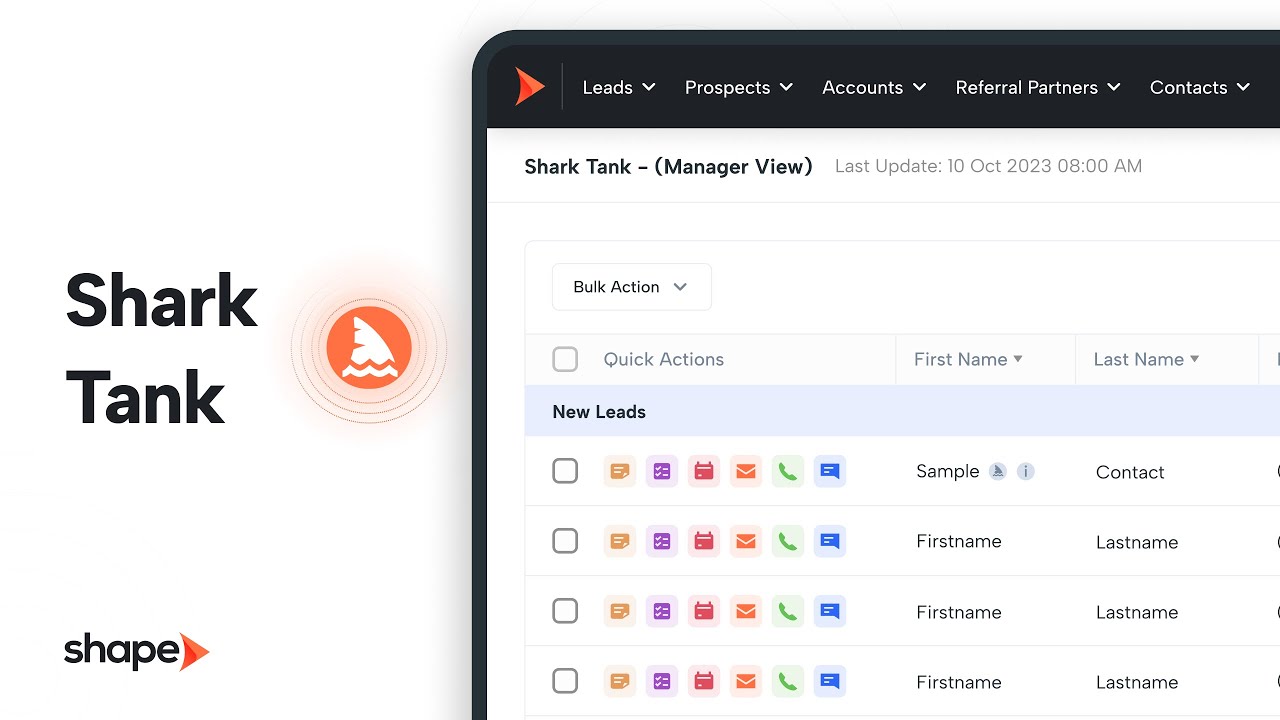Click the shark fin badge beside Sample
The width and height of the screenshot is (1280, 720).
point(997,471)
